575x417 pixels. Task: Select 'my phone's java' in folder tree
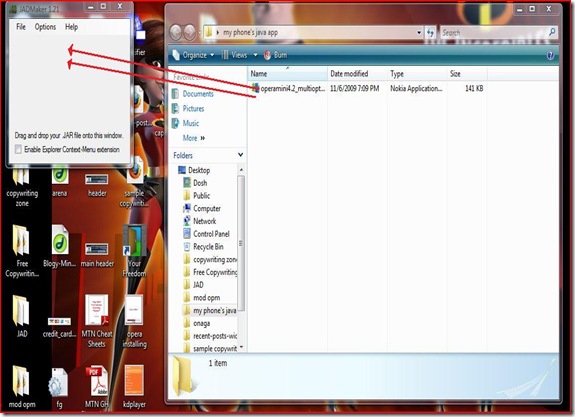click(210, 311)
